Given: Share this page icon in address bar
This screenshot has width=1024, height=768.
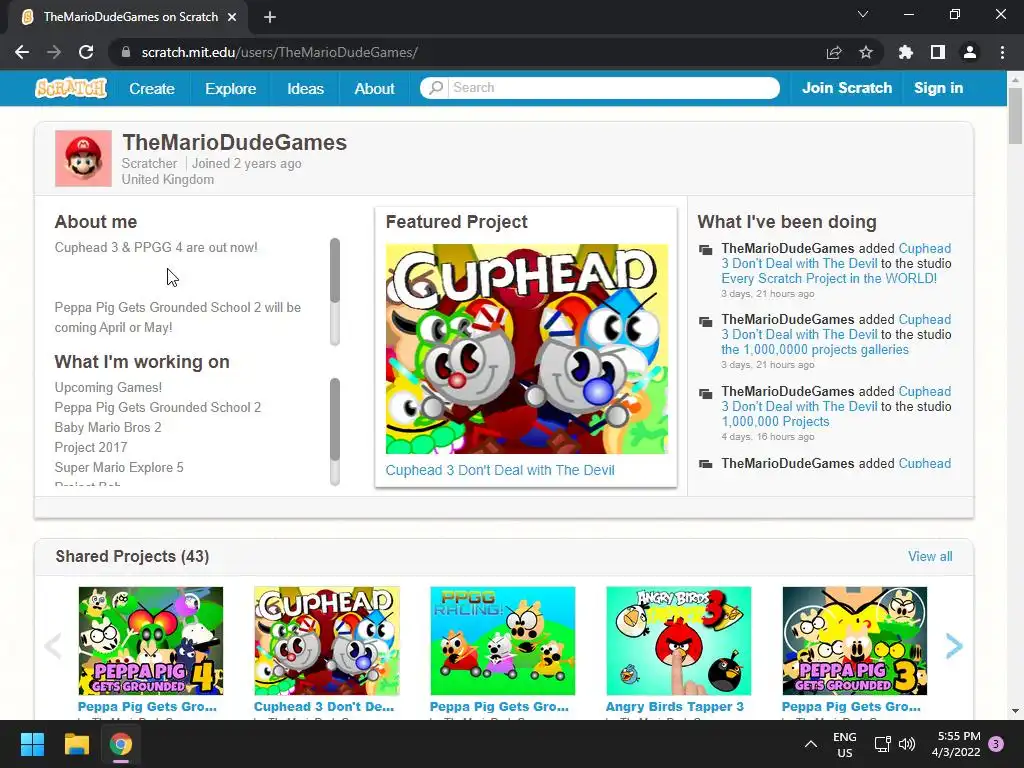Looking at the screenshot, I should click(x=834, y=52).
